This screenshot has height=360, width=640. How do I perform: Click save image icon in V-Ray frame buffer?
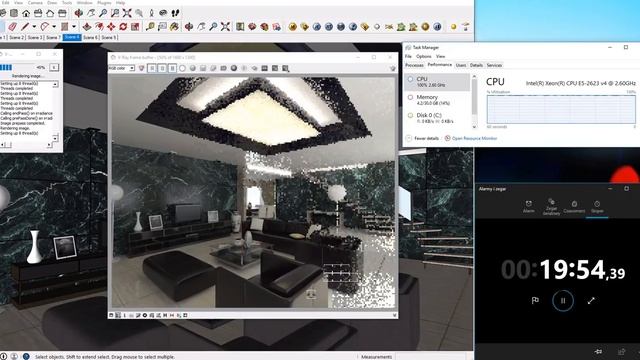(x=203, y=68)
